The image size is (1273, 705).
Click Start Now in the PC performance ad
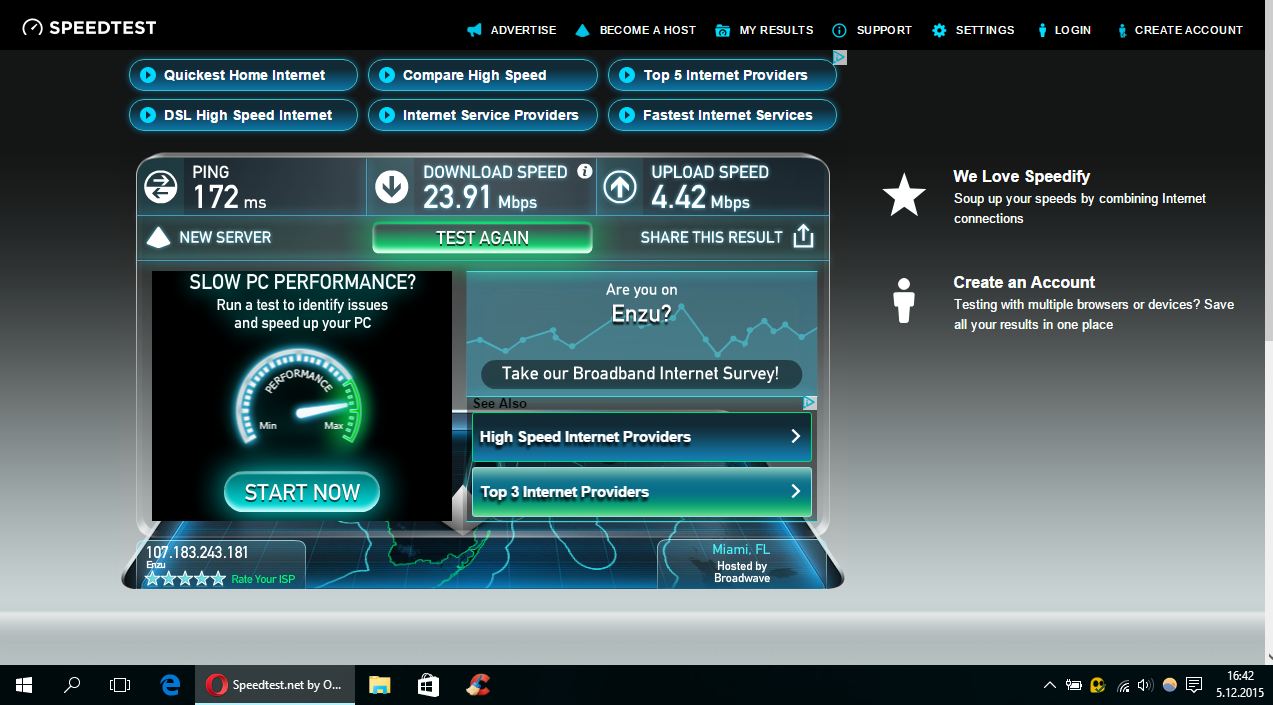point(302,492)
